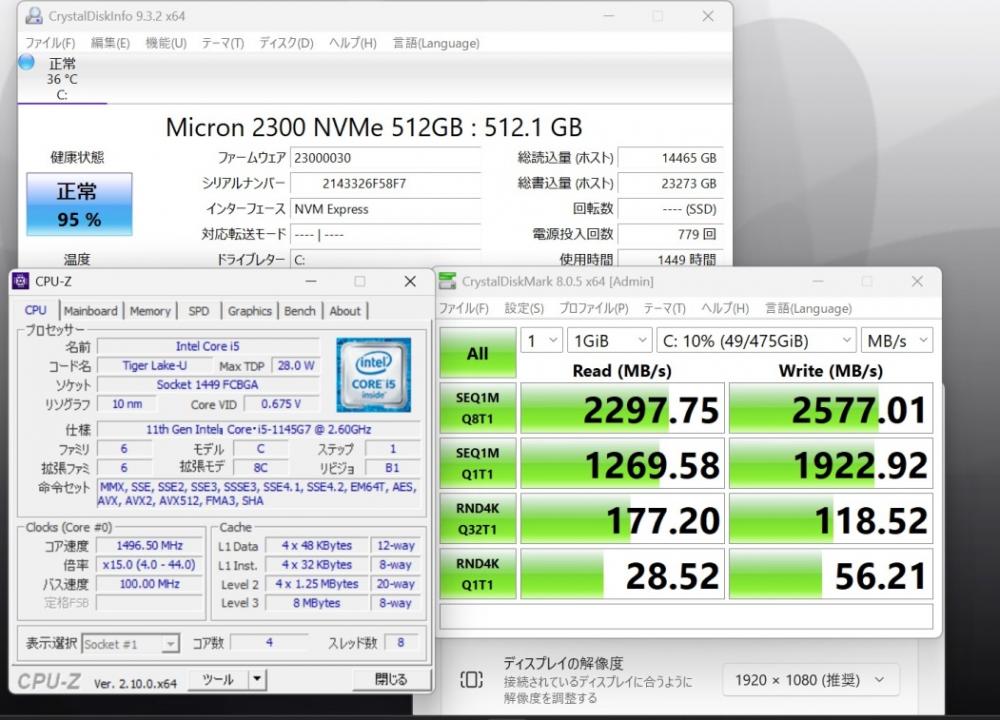1000x720 pixels.
Task: Expand the ツール dropdown arrow in CPU-Z
Action: [257, 679]
